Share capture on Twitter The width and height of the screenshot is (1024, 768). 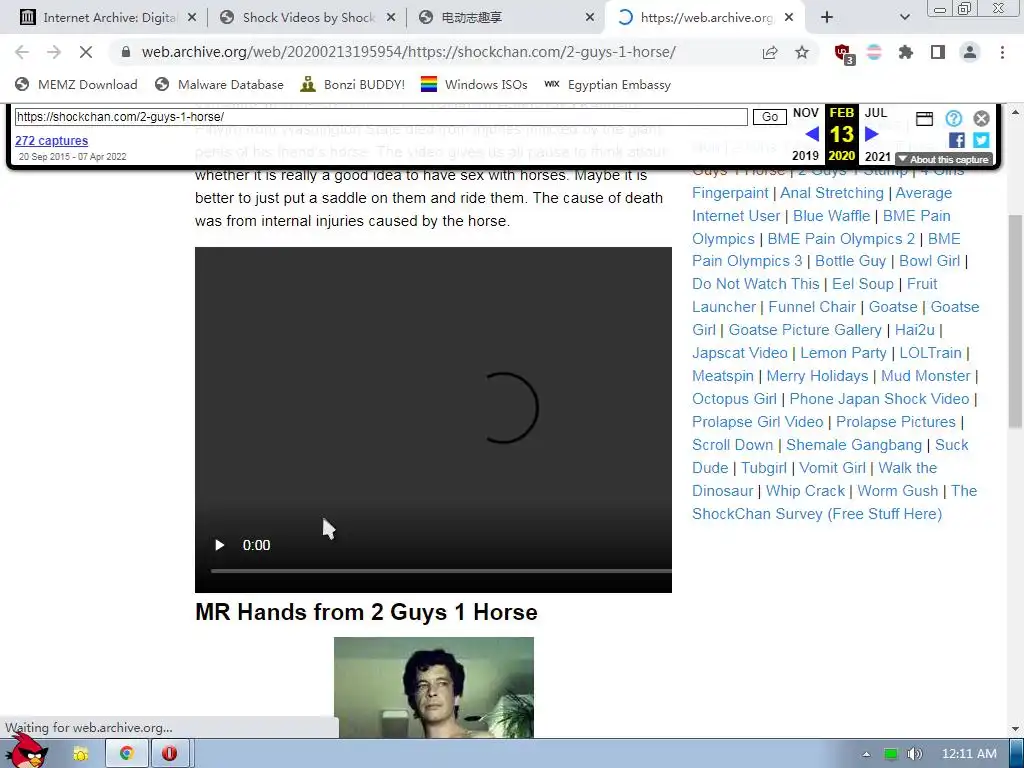click(981, 140)
